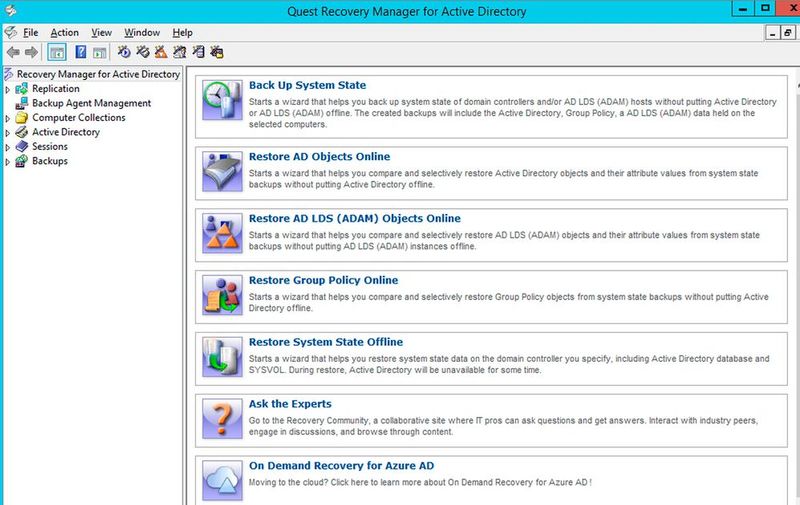Launch the backup wizard toolbar icon with clock

tap(124, 52)
